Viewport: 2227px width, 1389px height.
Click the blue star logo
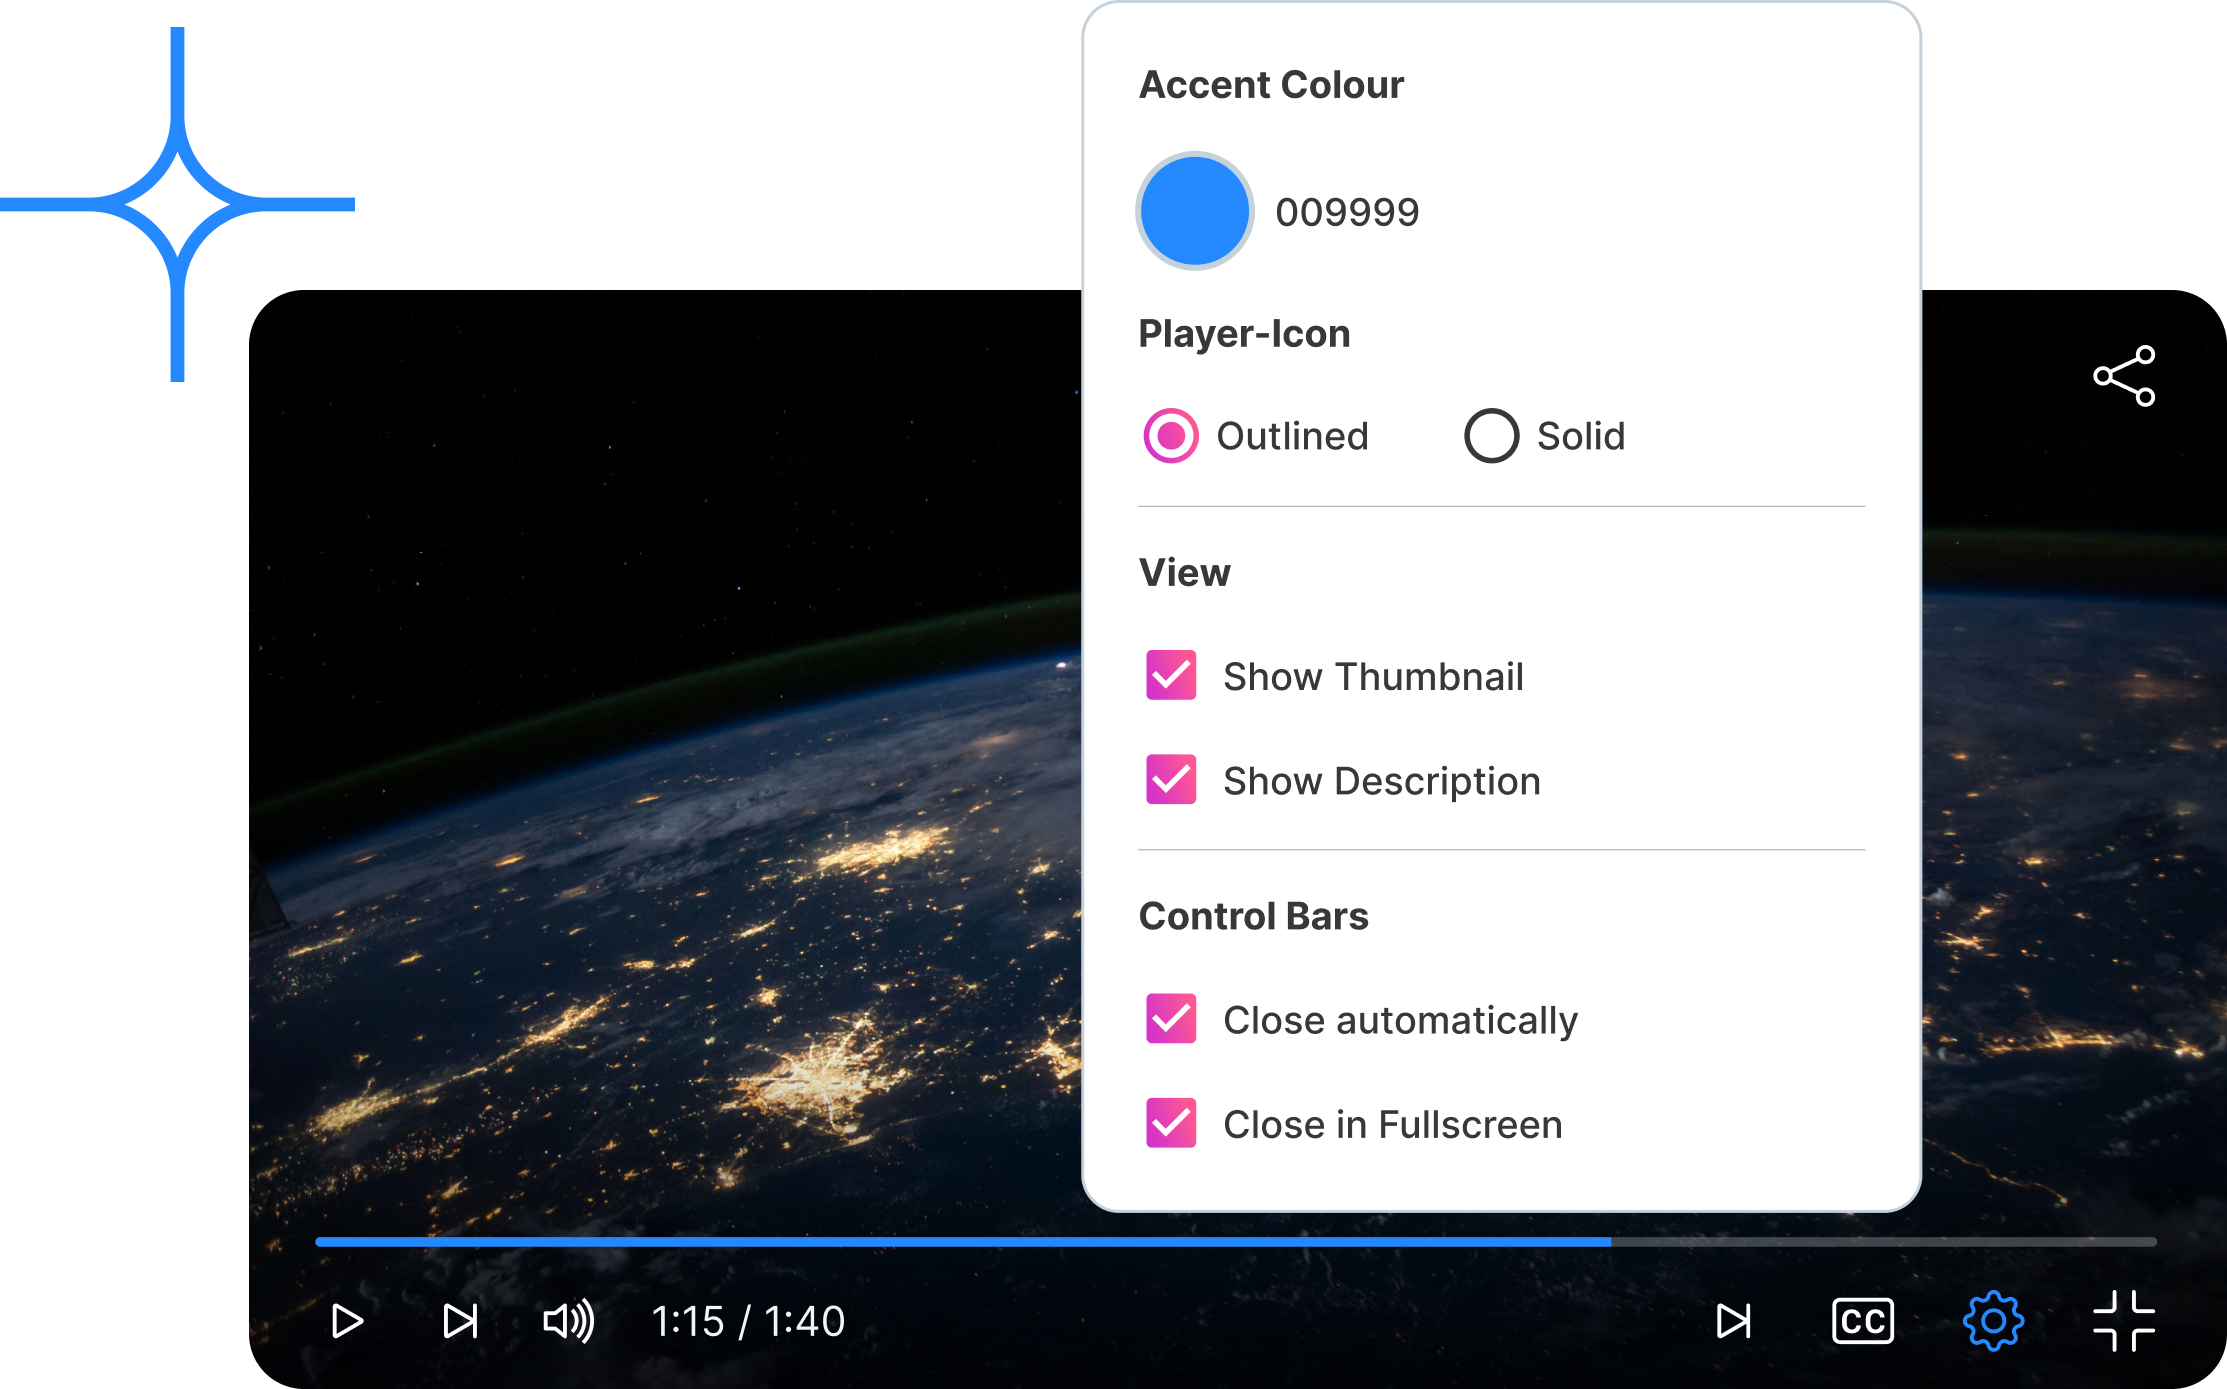point(177,204)
